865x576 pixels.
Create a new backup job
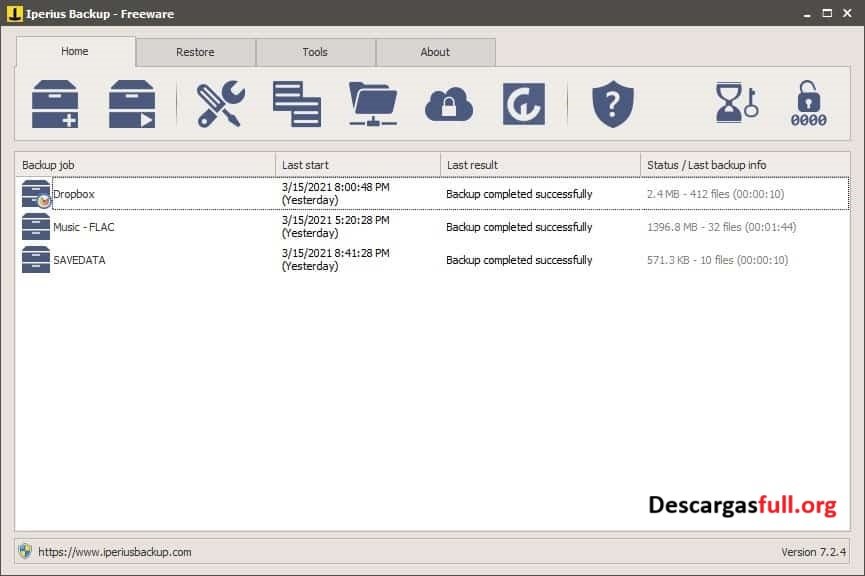point(54,103)
